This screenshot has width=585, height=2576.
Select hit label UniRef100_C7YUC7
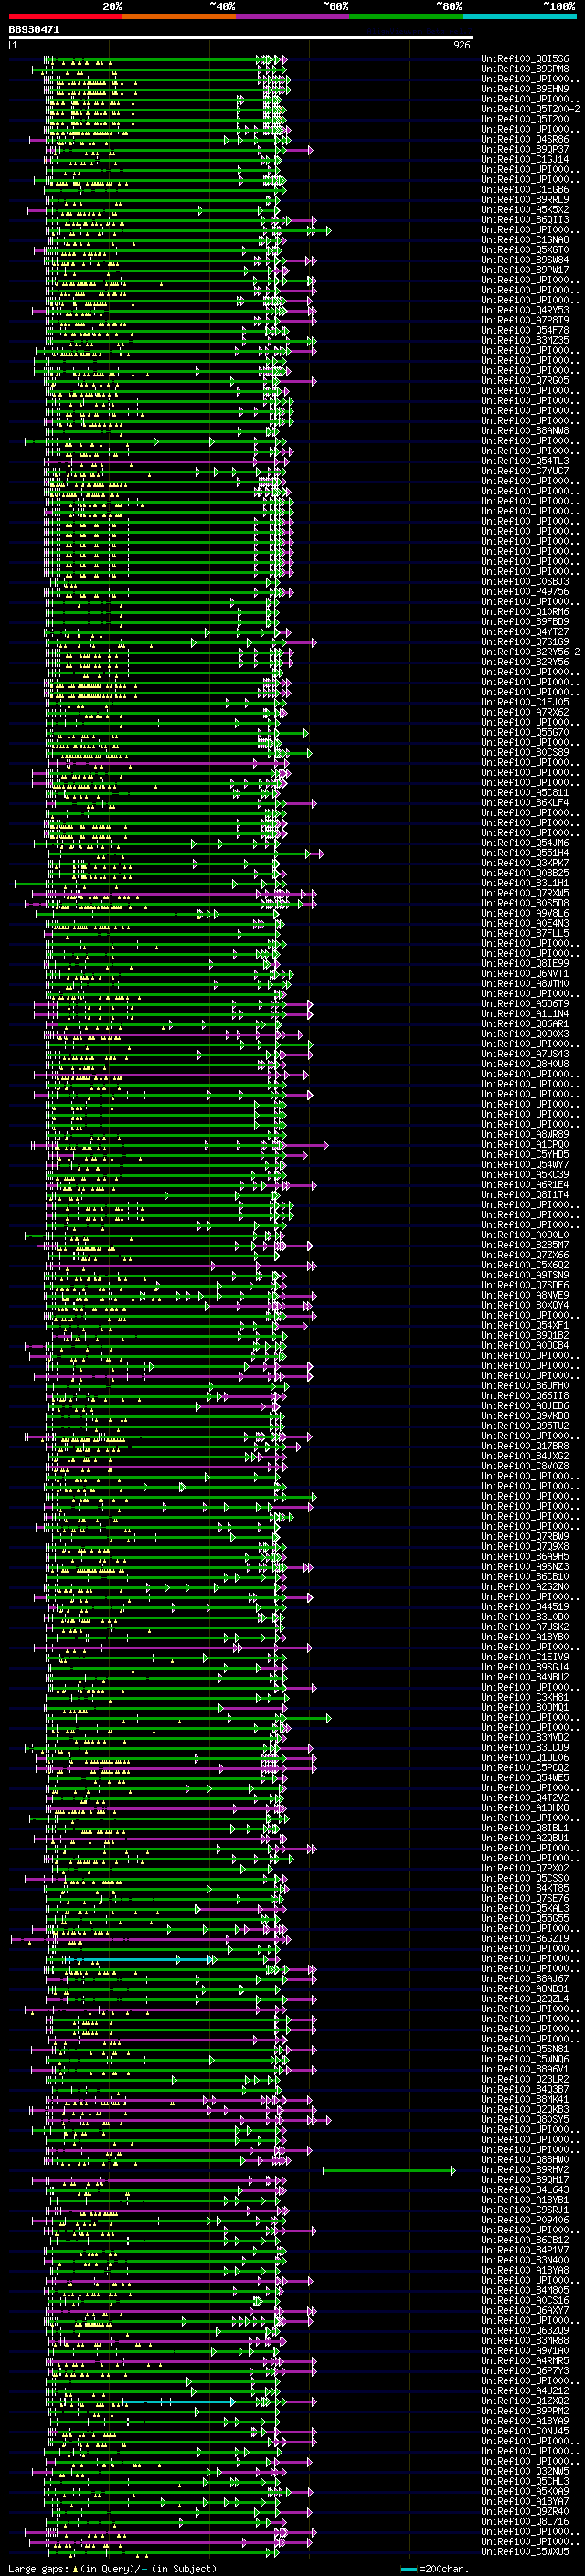point(525,471)
